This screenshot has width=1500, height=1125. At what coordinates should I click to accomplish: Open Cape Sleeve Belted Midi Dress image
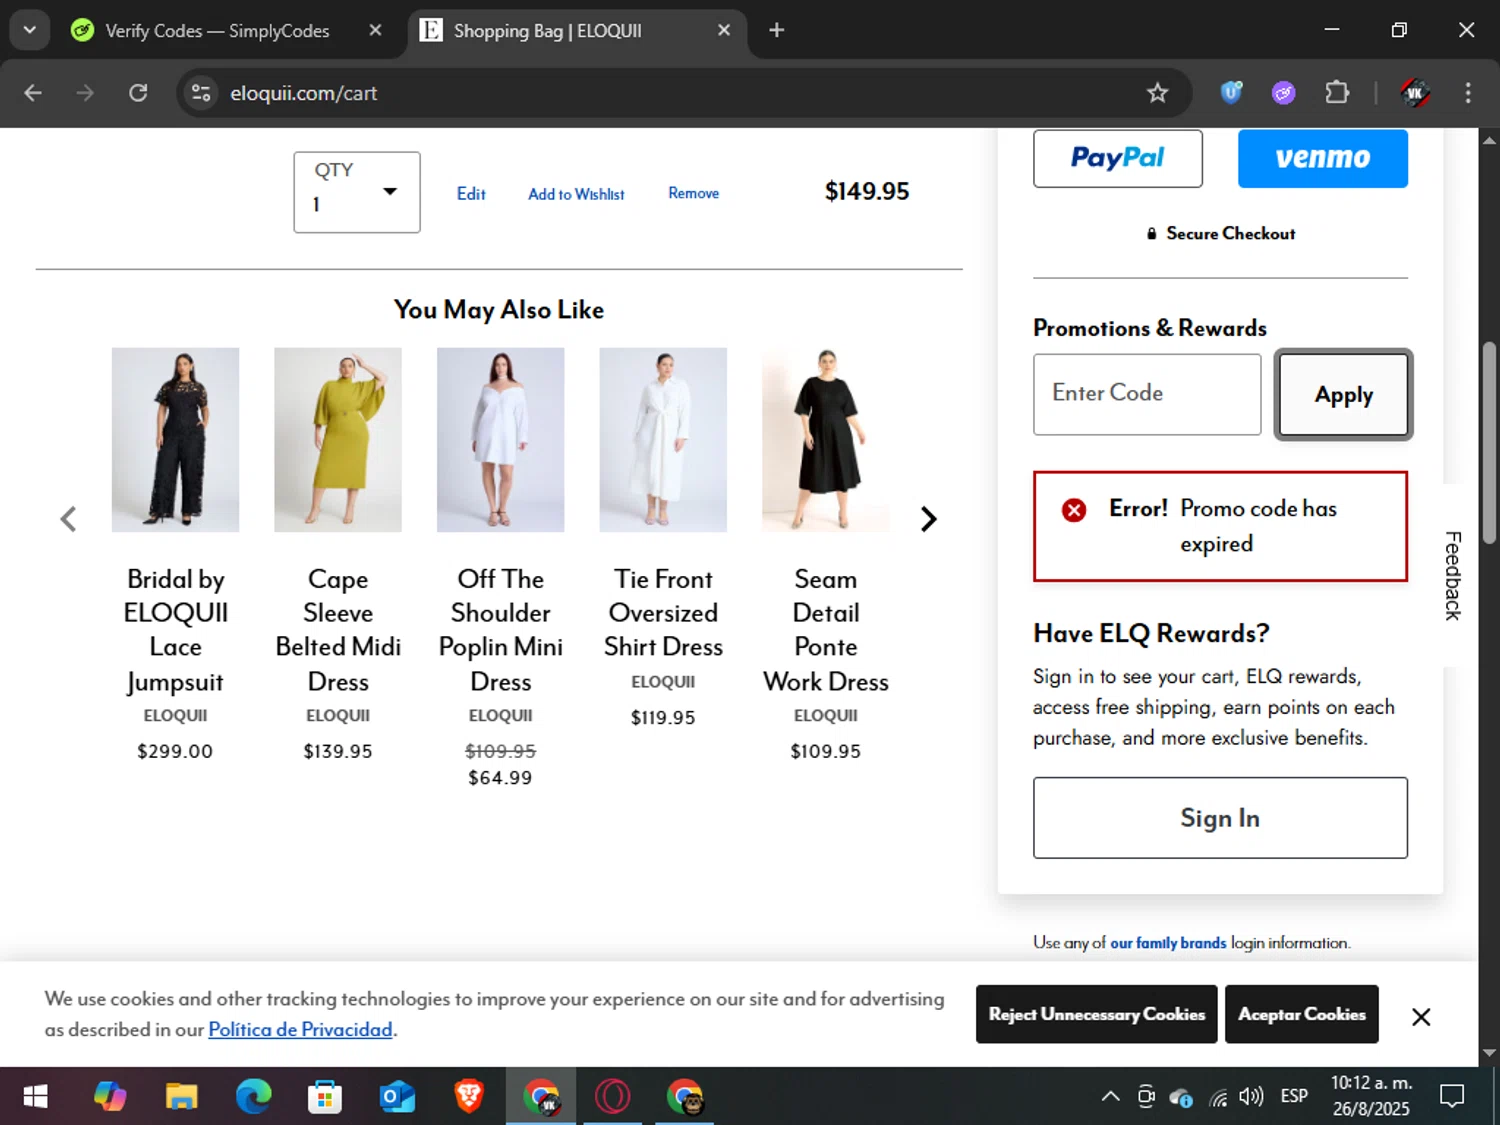(x=338, y=440)
